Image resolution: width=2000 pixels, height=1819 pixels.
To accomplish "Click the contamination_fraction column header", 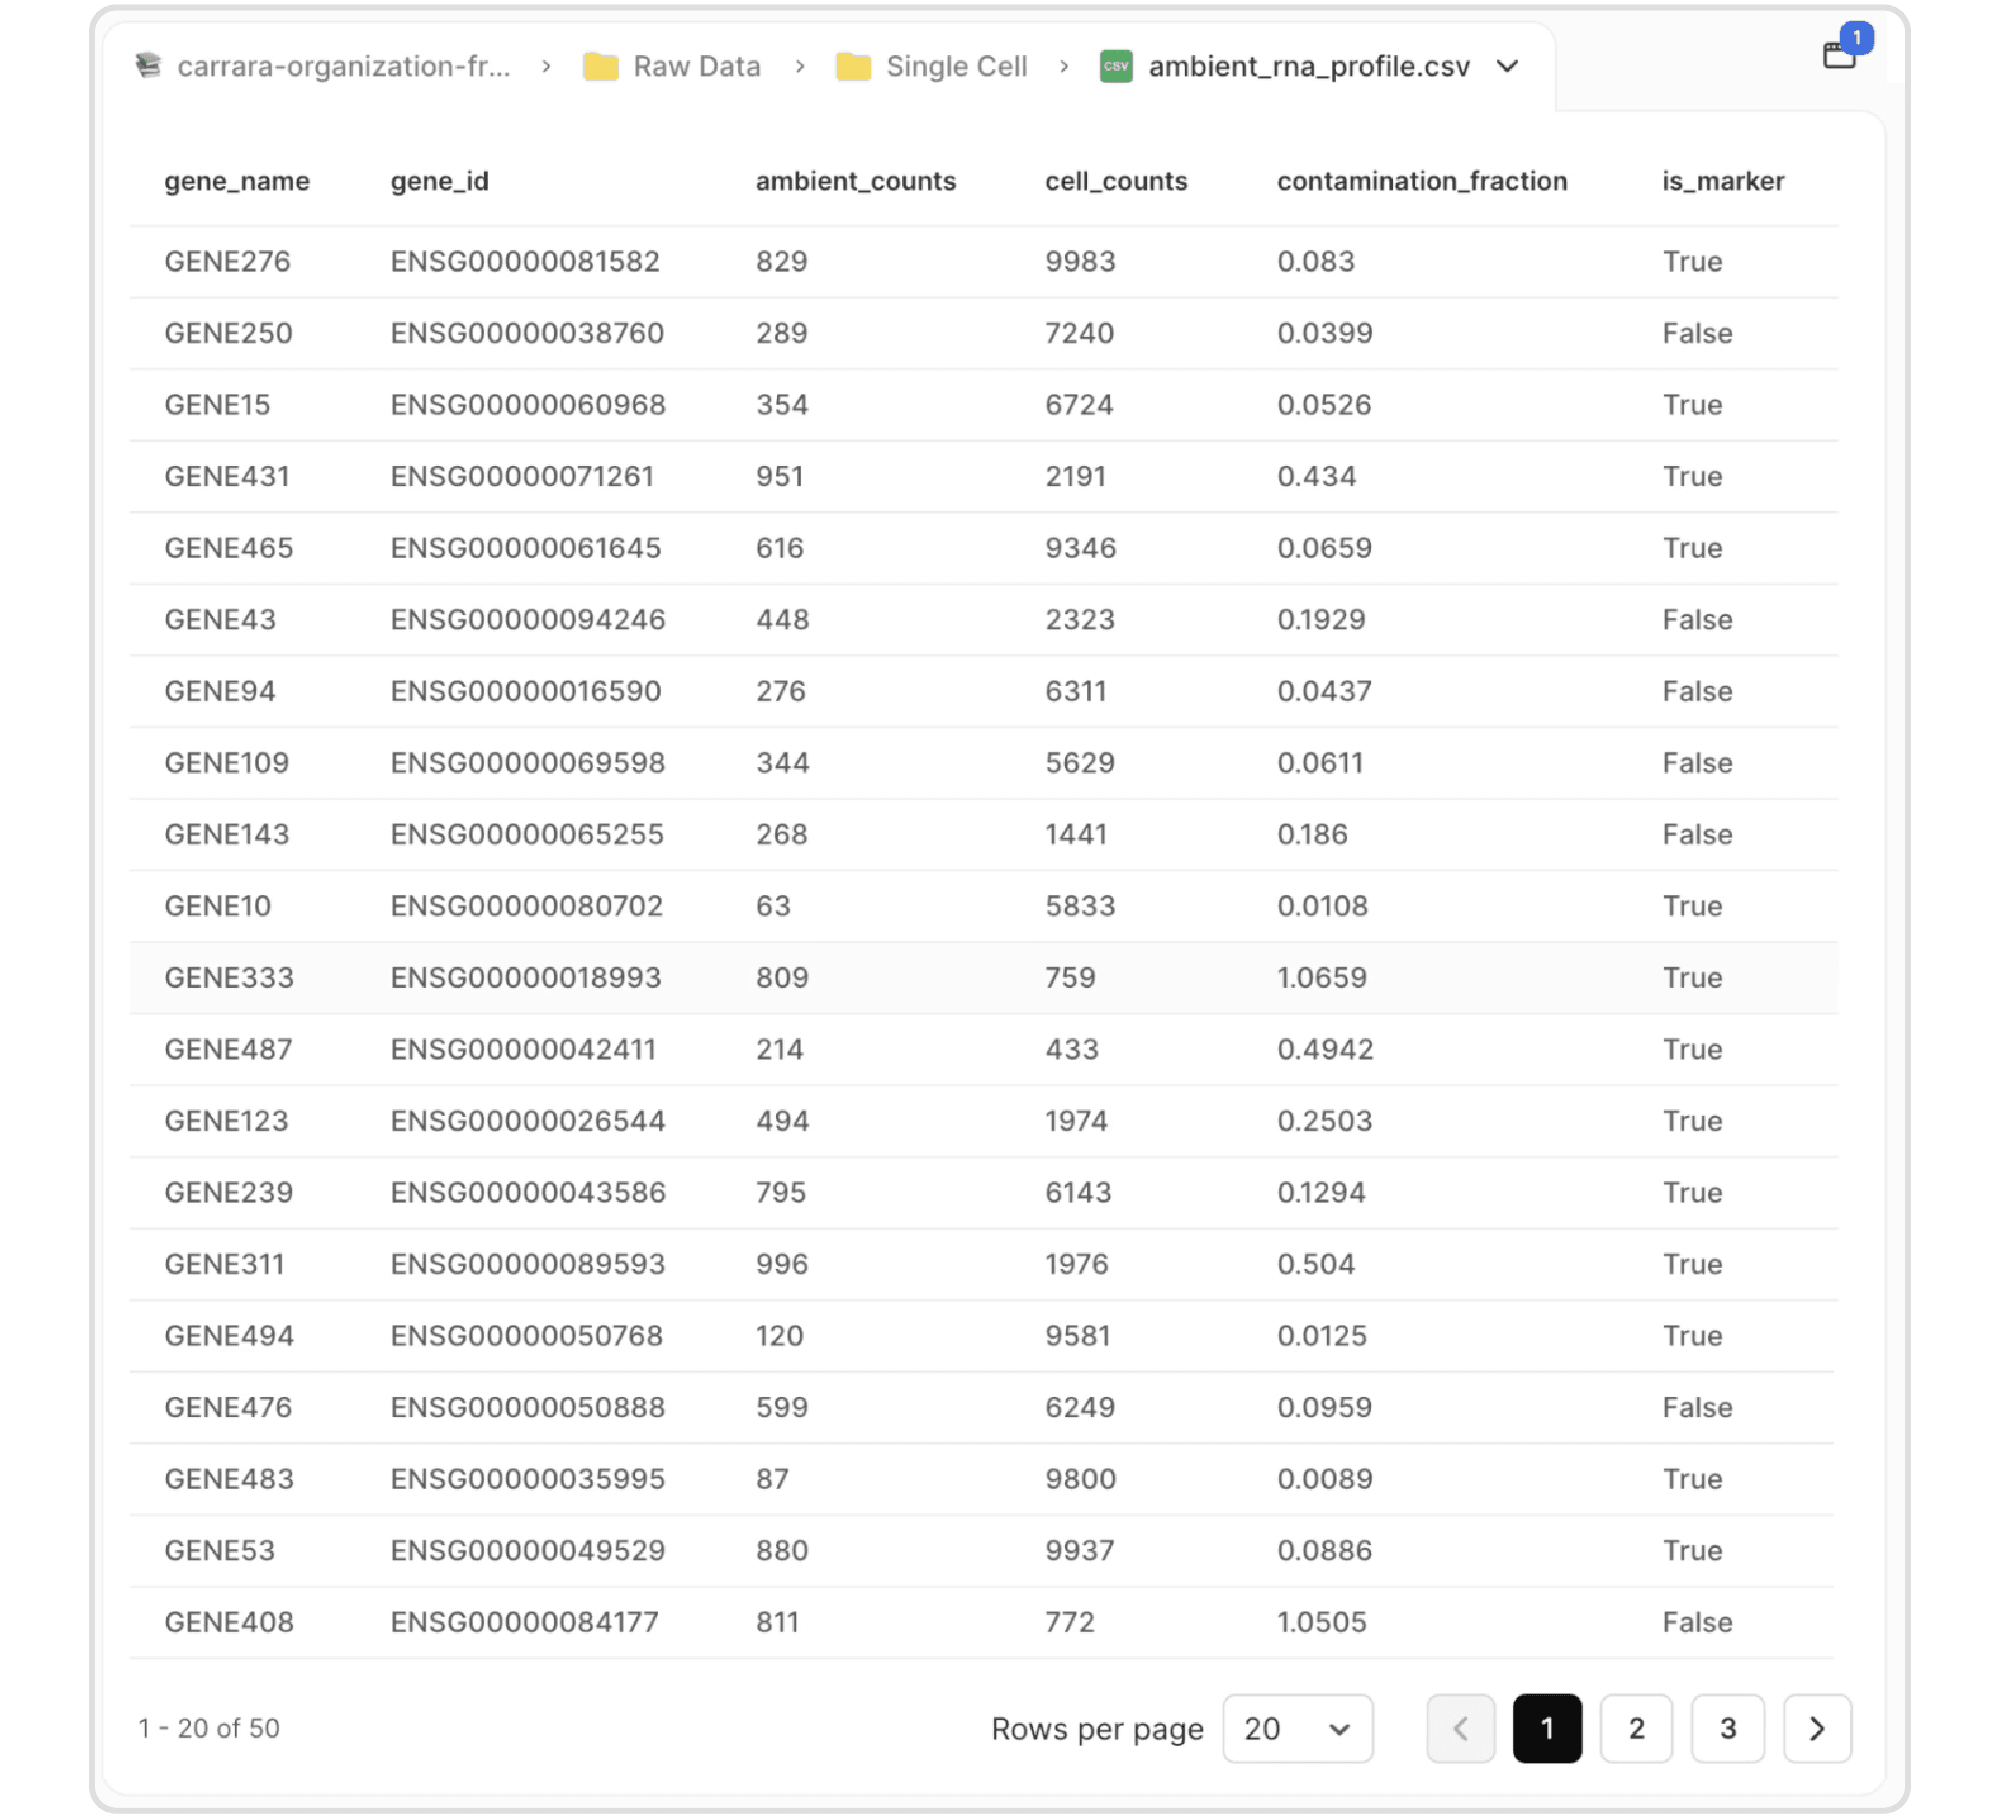I will tap(1421, 181).
